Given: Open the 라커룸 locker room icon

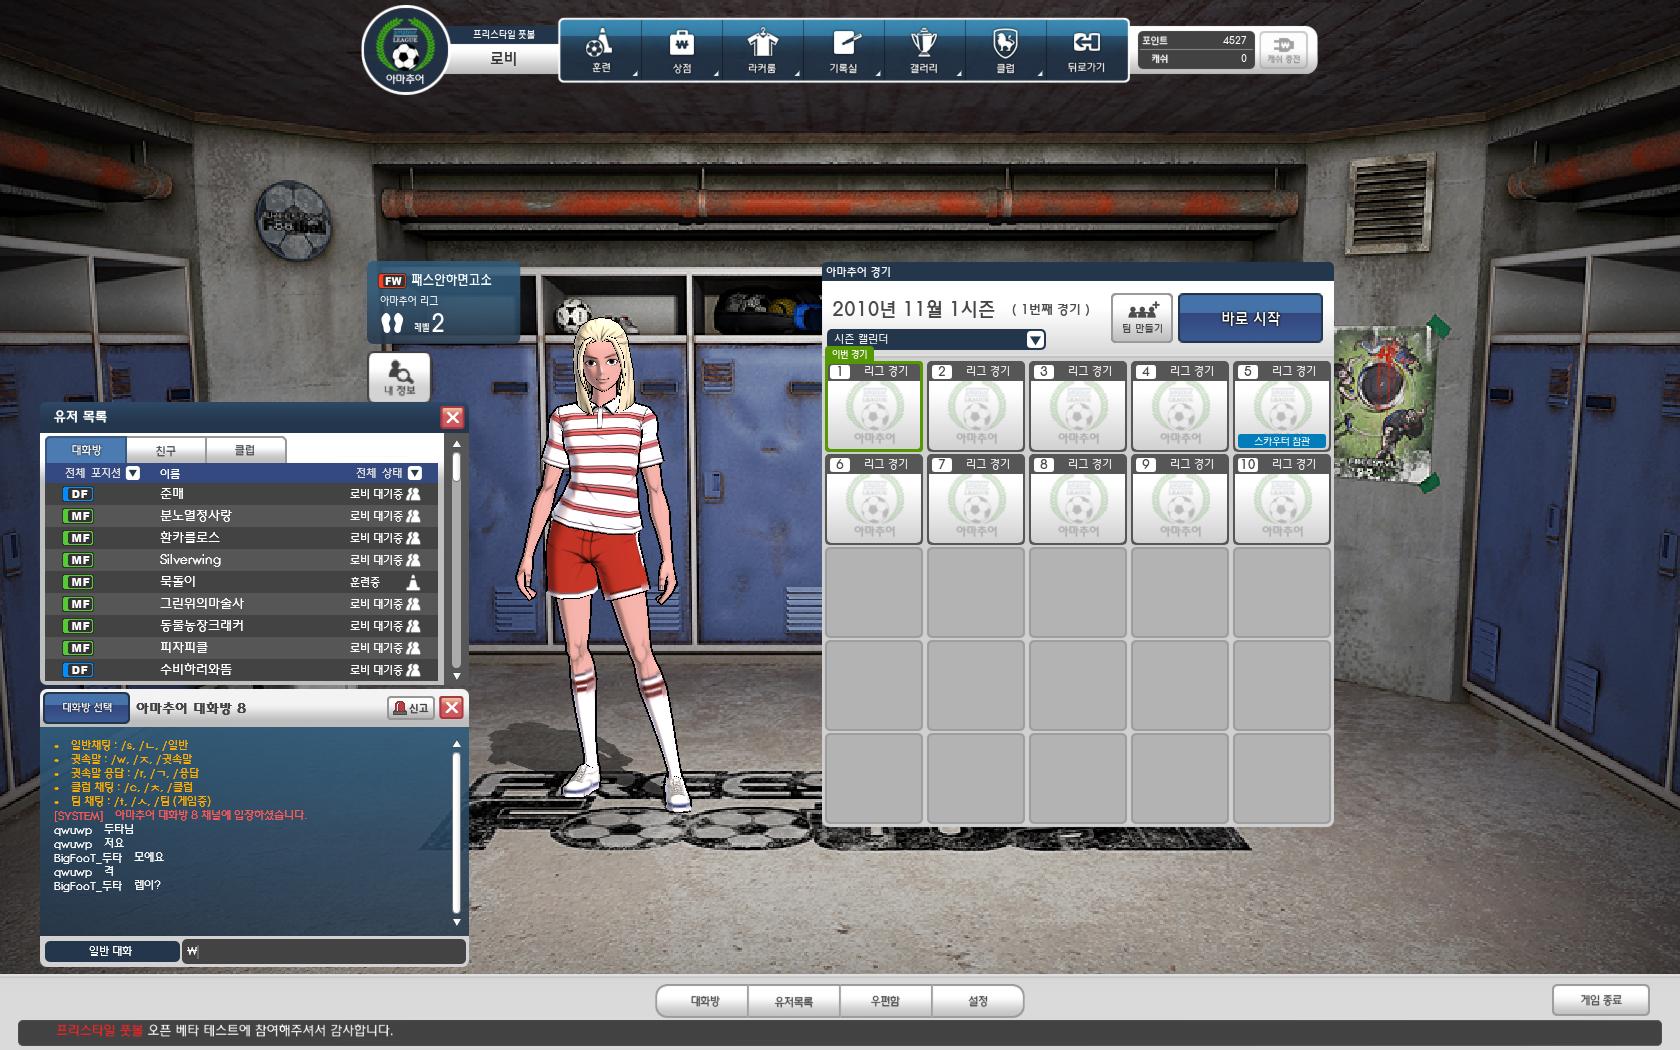Looking at the screenshot, I should (x=762, y=50).
